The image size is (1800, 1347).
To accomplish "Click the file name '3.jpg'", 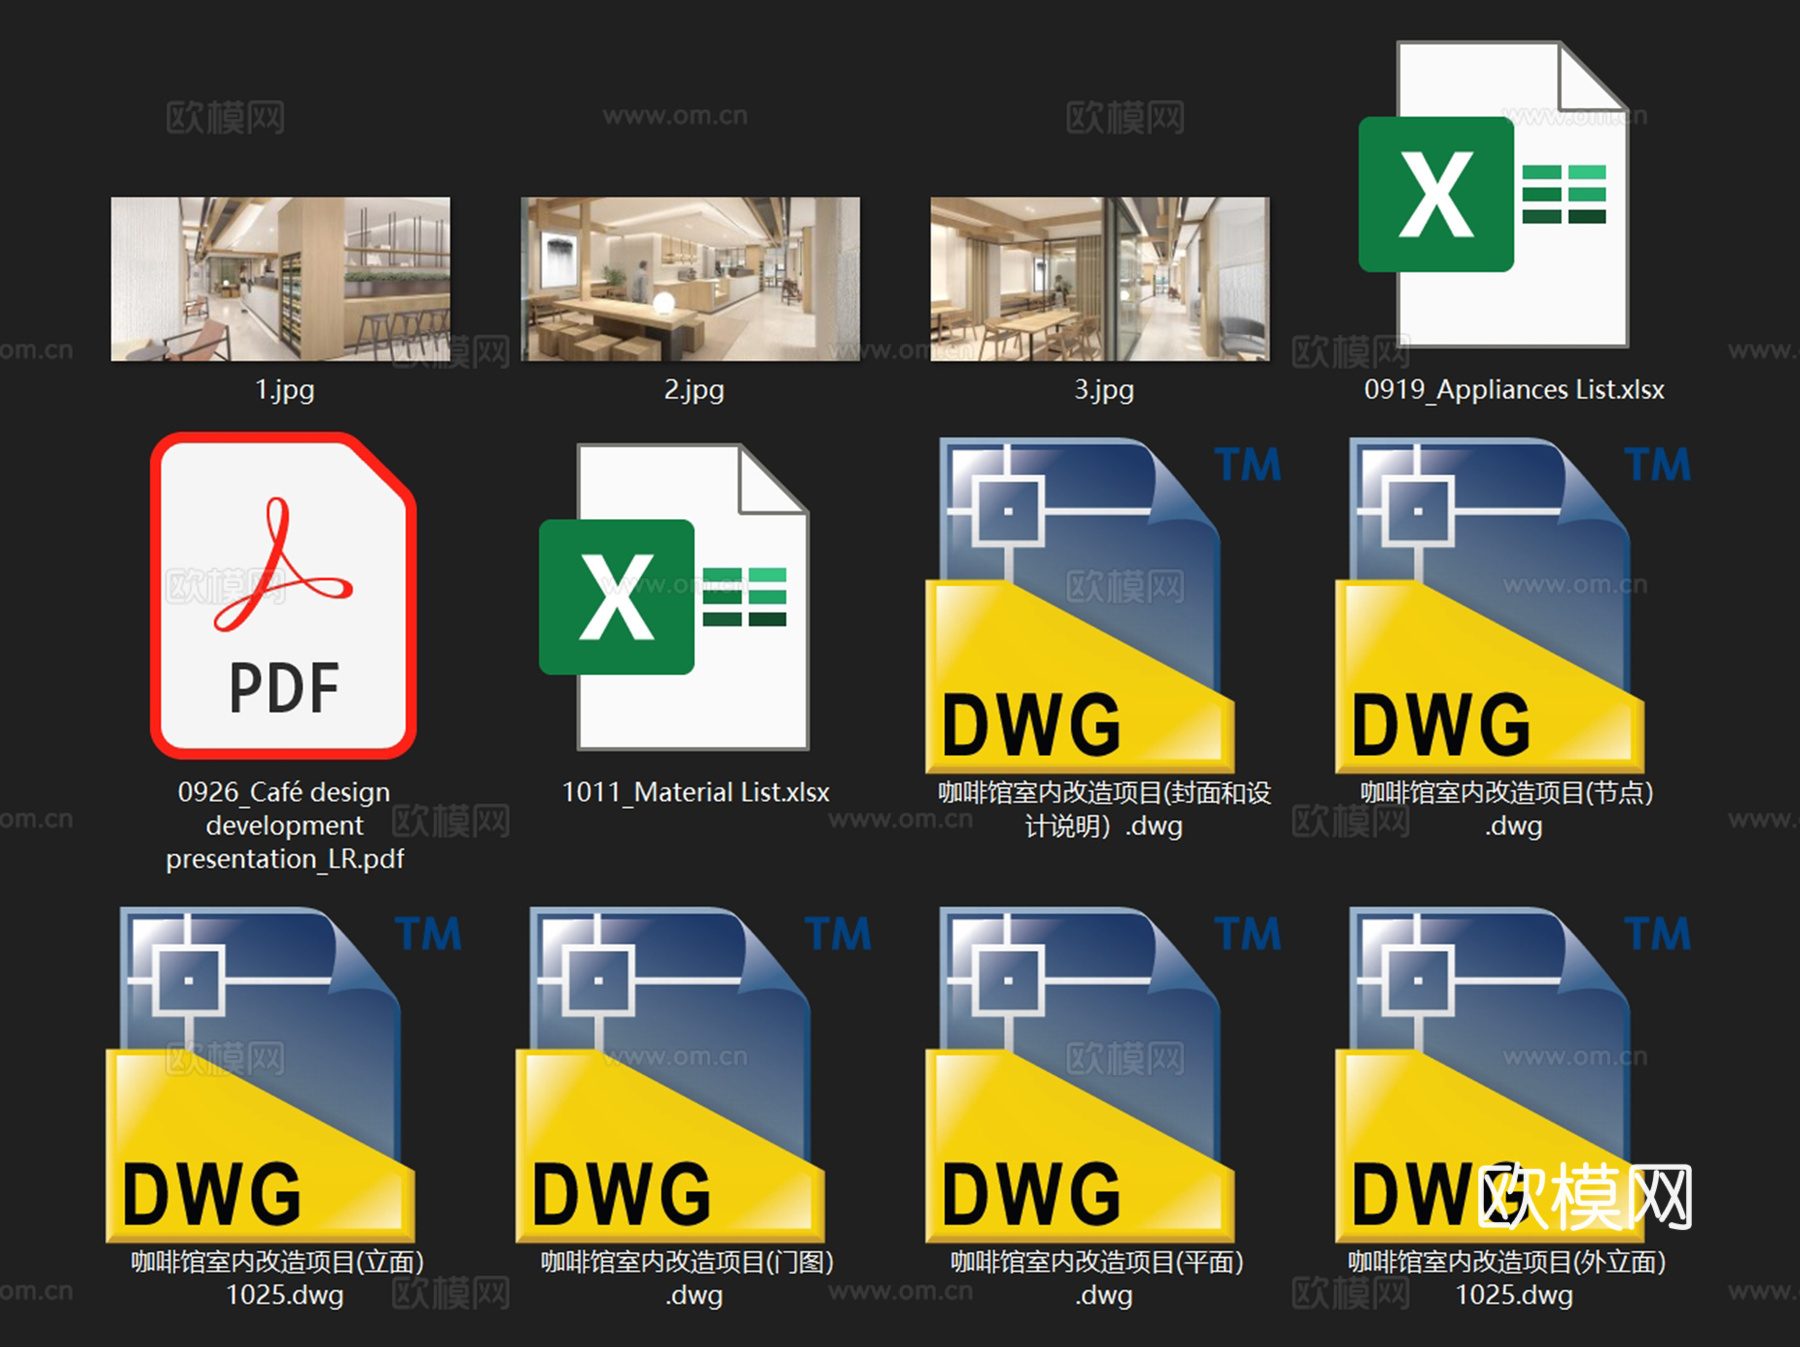I will tap(1104, 390).
